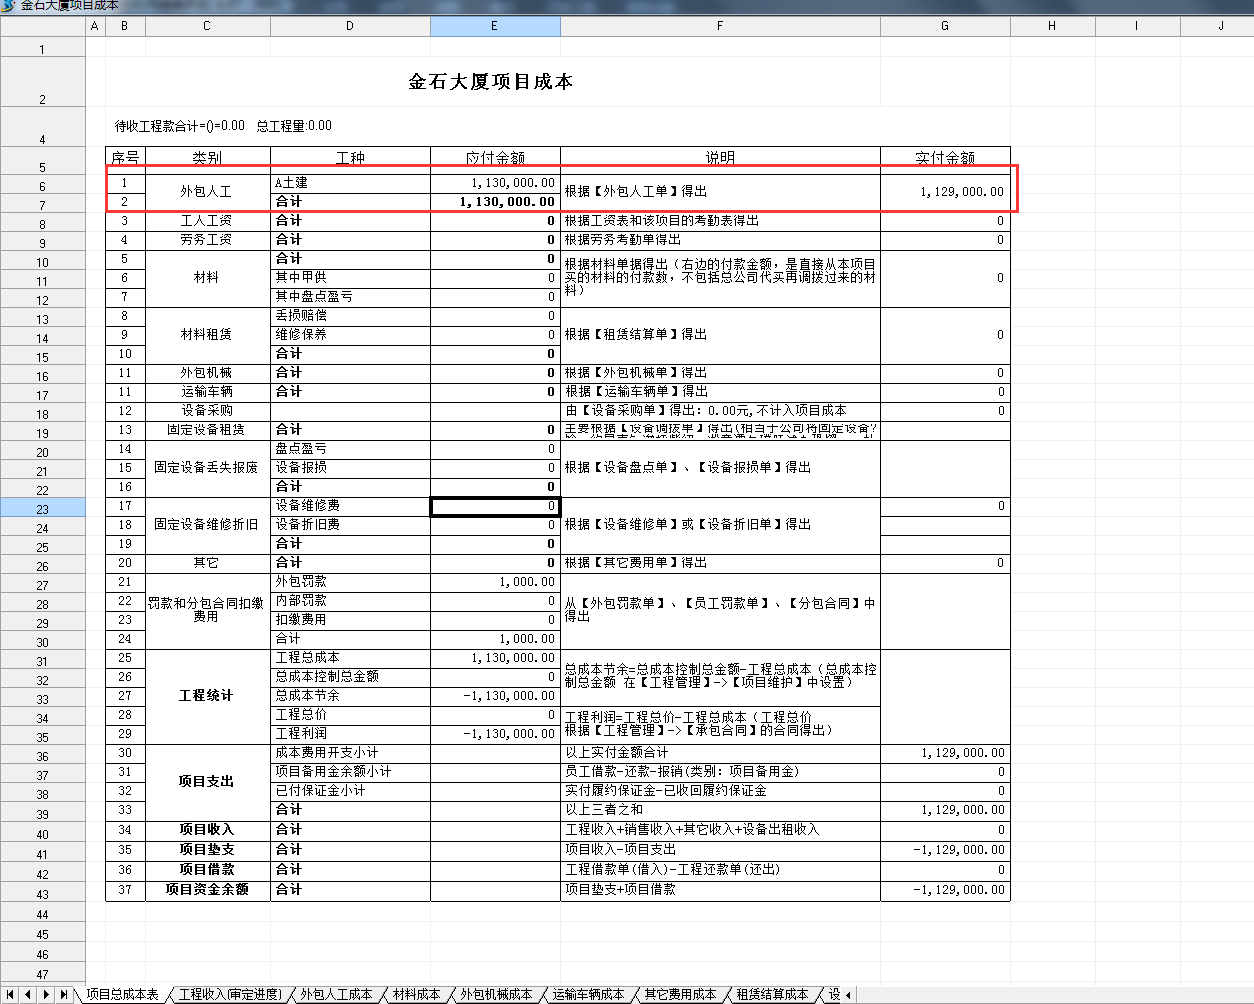1254x1004 pixels.
Task: Open the 租赁结算成本 sheet tab
Action: [x=772, y=994]
